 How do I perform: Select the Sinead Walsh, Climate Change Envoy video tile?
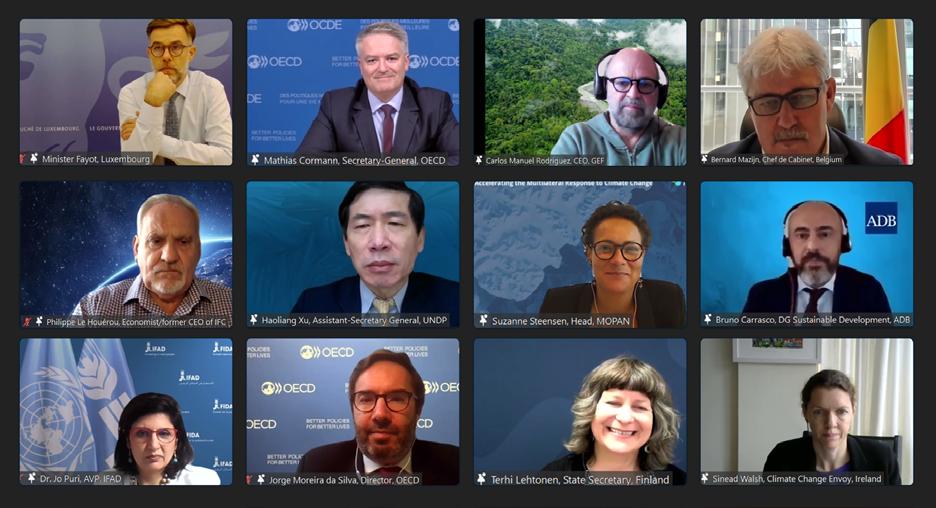point(806,412)
